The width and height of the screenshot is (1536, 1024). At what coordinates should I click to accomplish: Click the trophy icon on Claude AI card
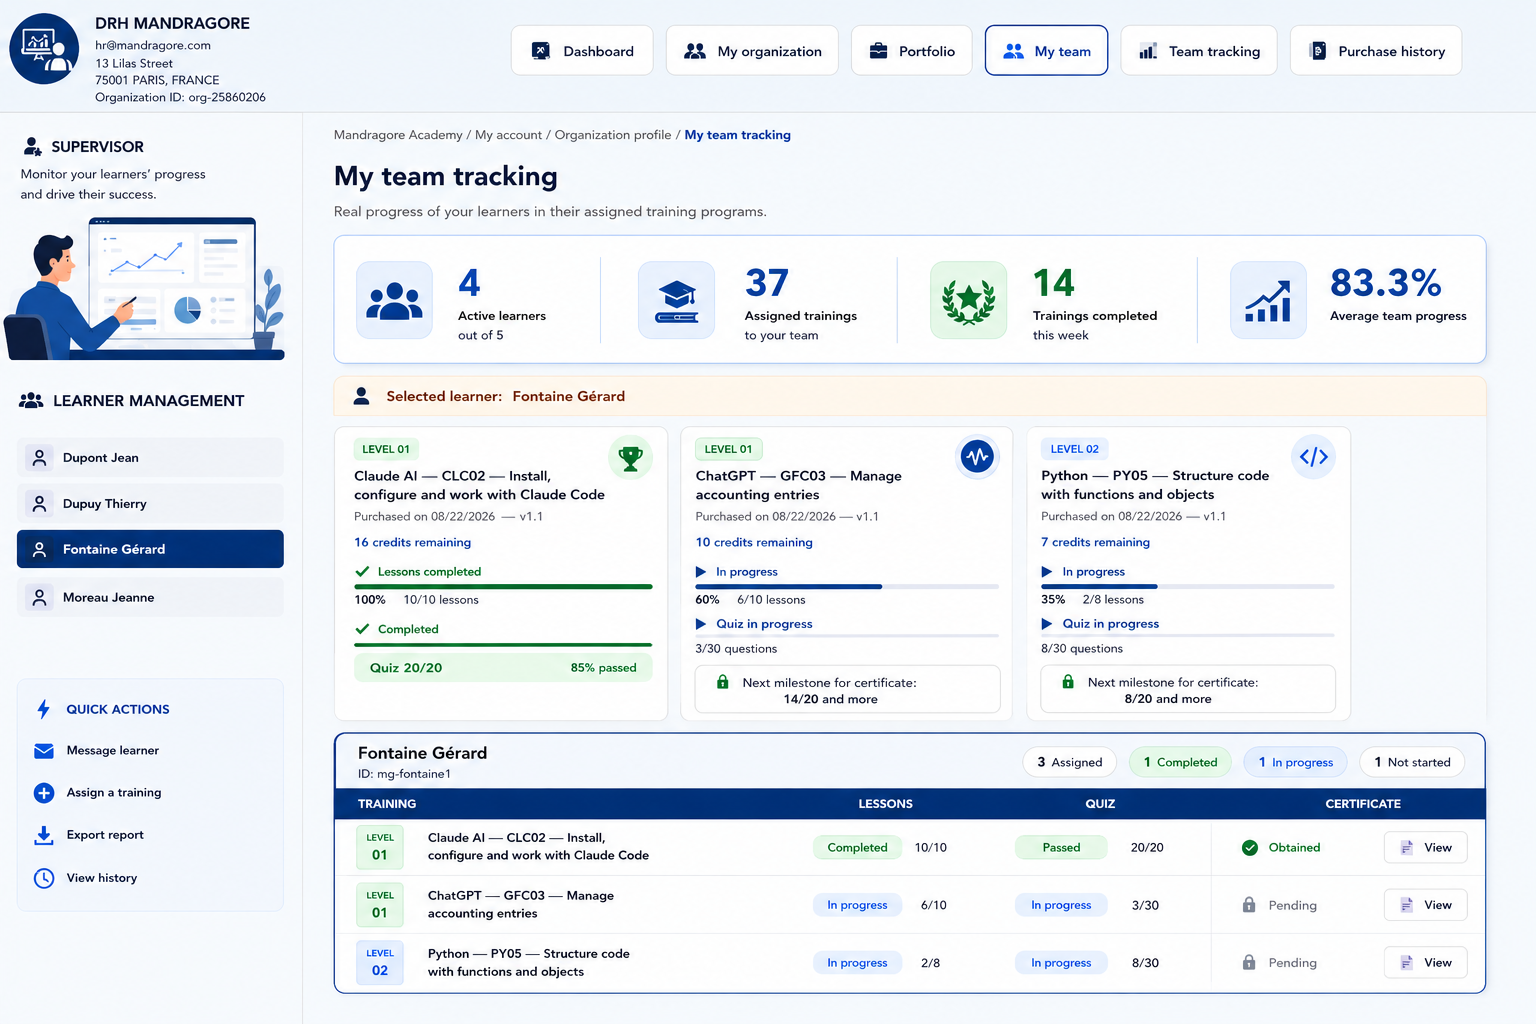pyautogui.click(x=630, y=458)
